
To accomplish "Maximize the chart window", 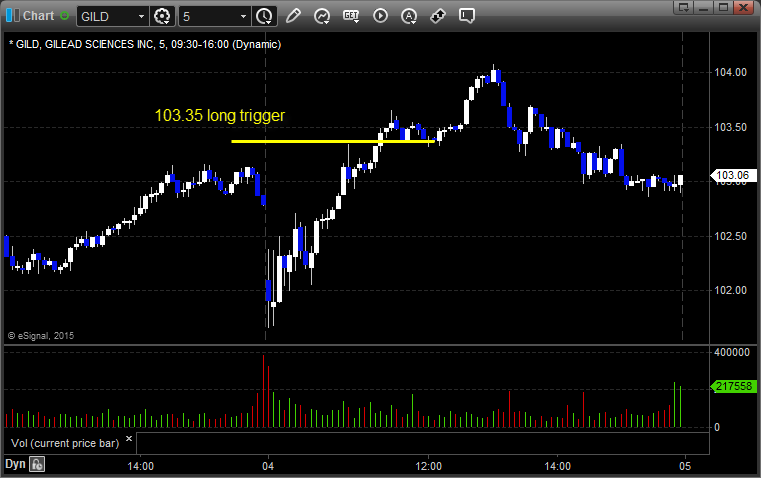I will click(724, 7).
